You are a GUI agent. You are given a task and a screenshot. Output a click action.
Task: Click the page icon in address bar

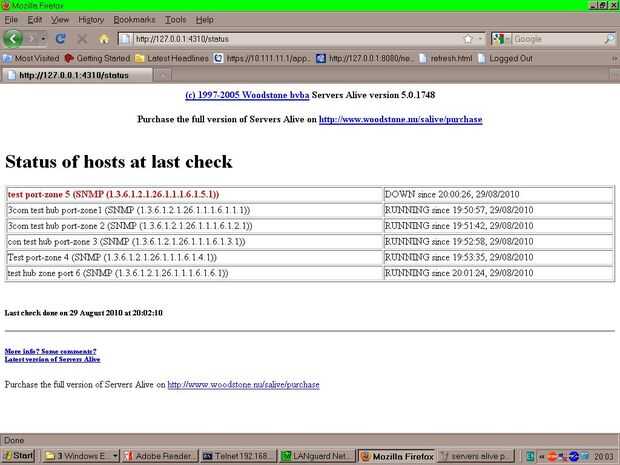point(125,39)
